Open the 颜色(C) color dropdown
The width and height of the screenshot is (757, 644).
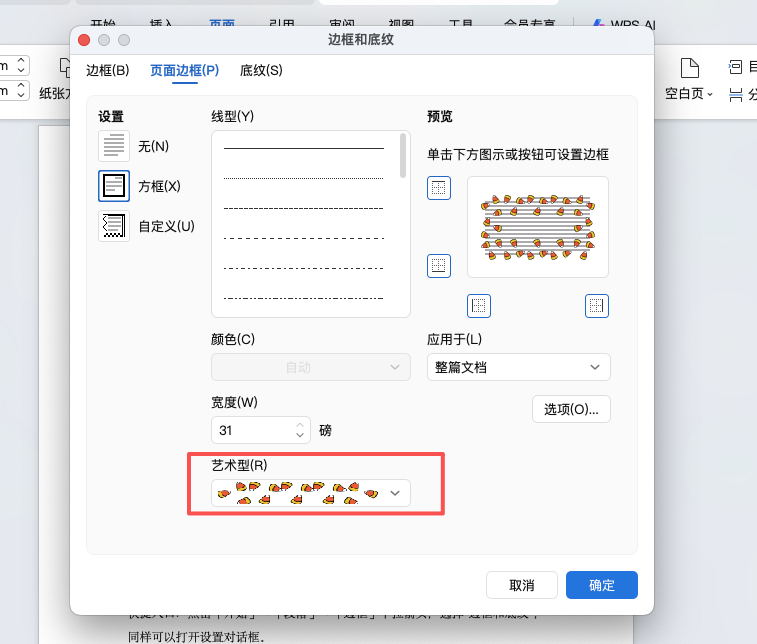[311, 367]
